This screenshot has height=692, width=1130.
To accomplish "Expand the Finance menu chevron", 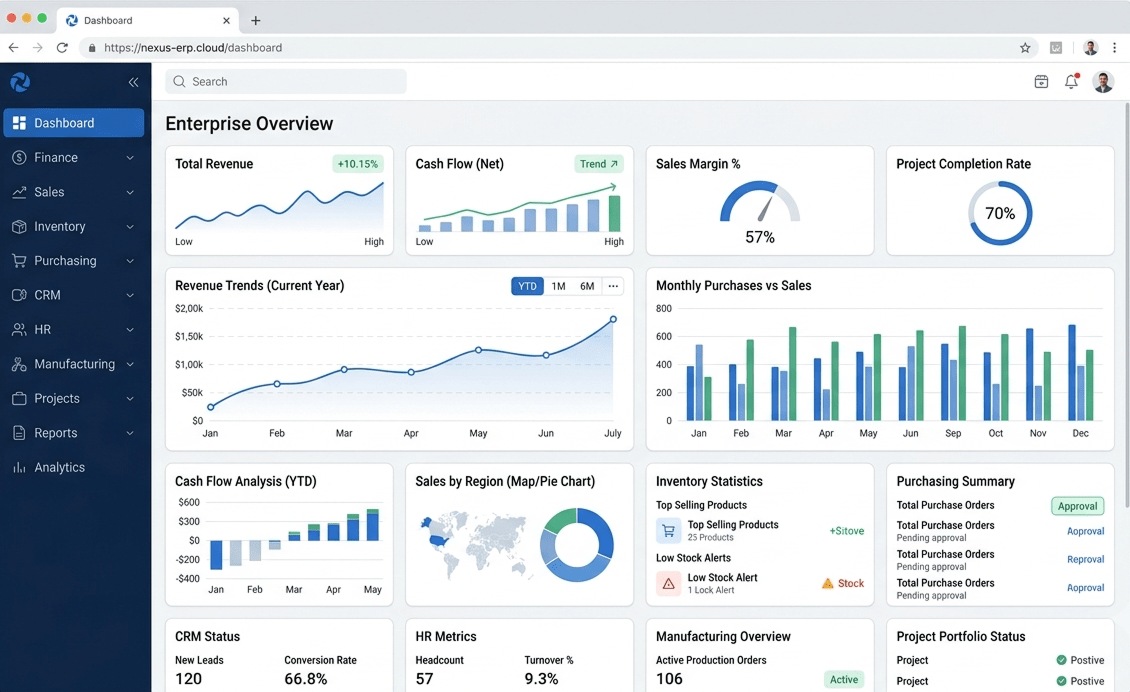I will (x=130, y=158).
